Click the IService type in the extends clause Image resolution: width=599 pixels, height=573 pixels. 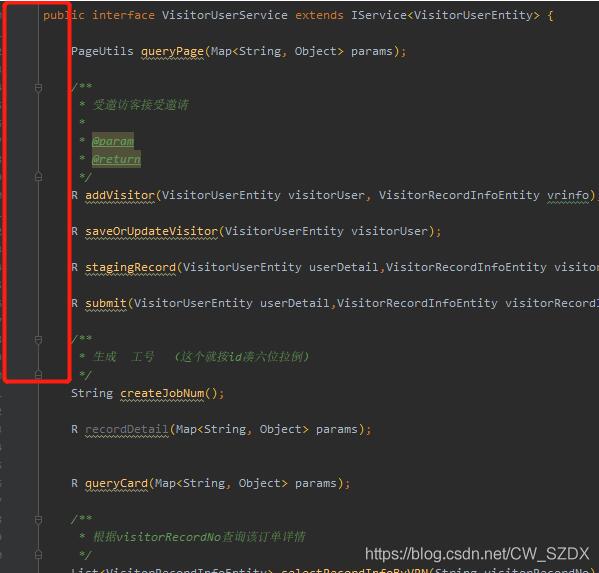click(x=379, y=15)
